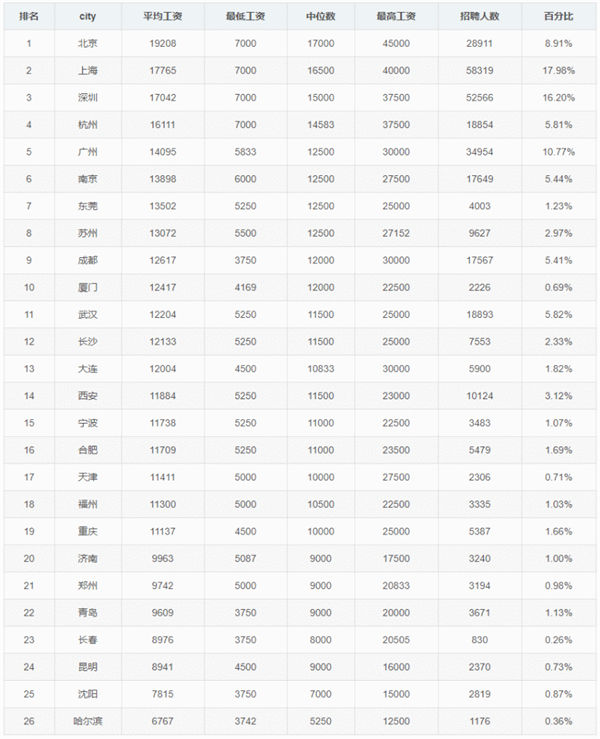This screenshot has width=600, height=739.
Task: Click the 招聘人数 column header
Action: 479,16
